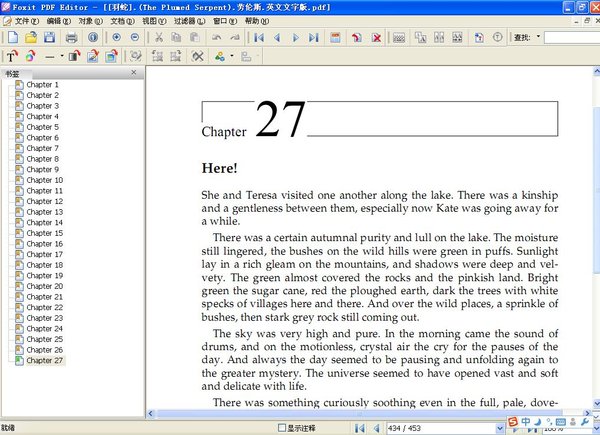The width and height of the screenshot is (600, 435).
Task: Go to first page in status bar
Action: (x=359, y=428)
